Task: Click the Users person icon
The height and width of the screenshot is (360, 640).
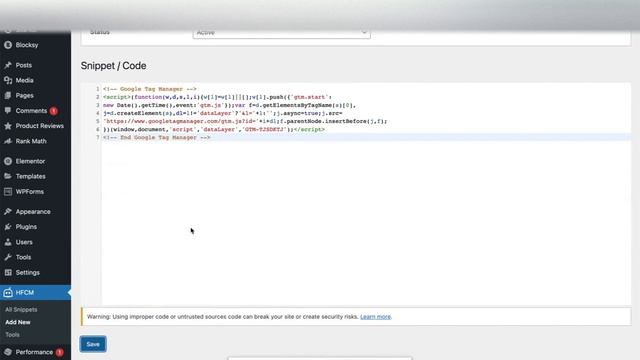Action: (8, 242)
